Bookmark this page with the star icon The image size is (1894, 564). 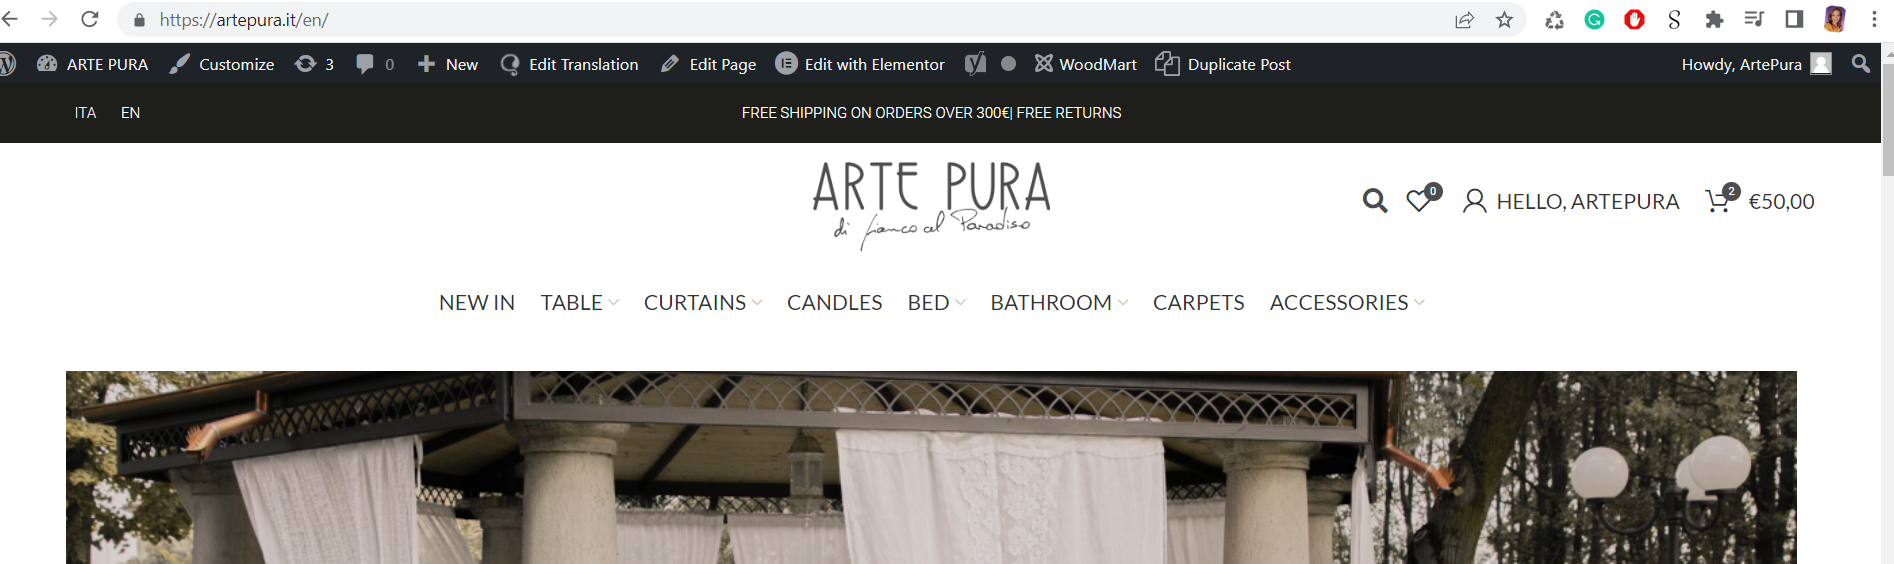point(1504,20)
